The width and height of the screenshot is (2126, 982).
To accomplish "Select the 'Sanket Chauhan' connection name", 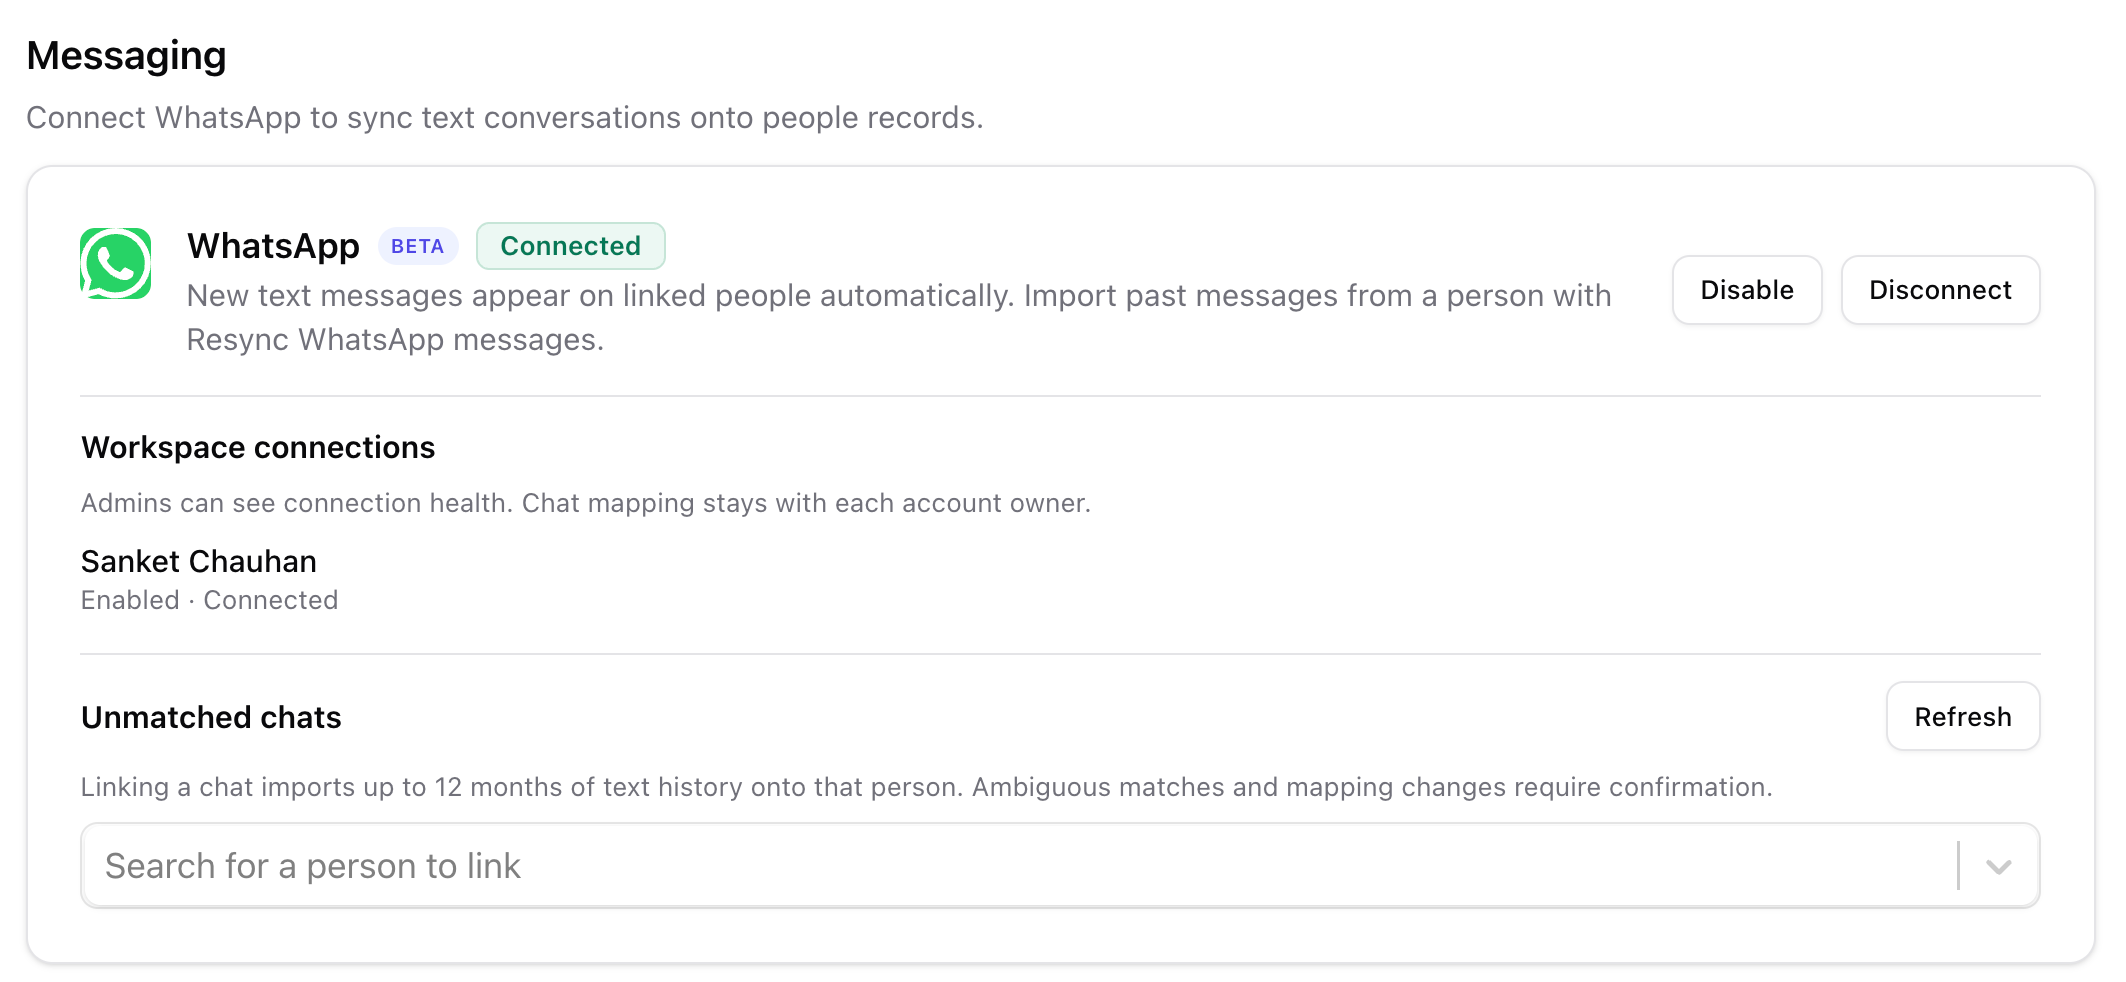I will pos(199,561).
